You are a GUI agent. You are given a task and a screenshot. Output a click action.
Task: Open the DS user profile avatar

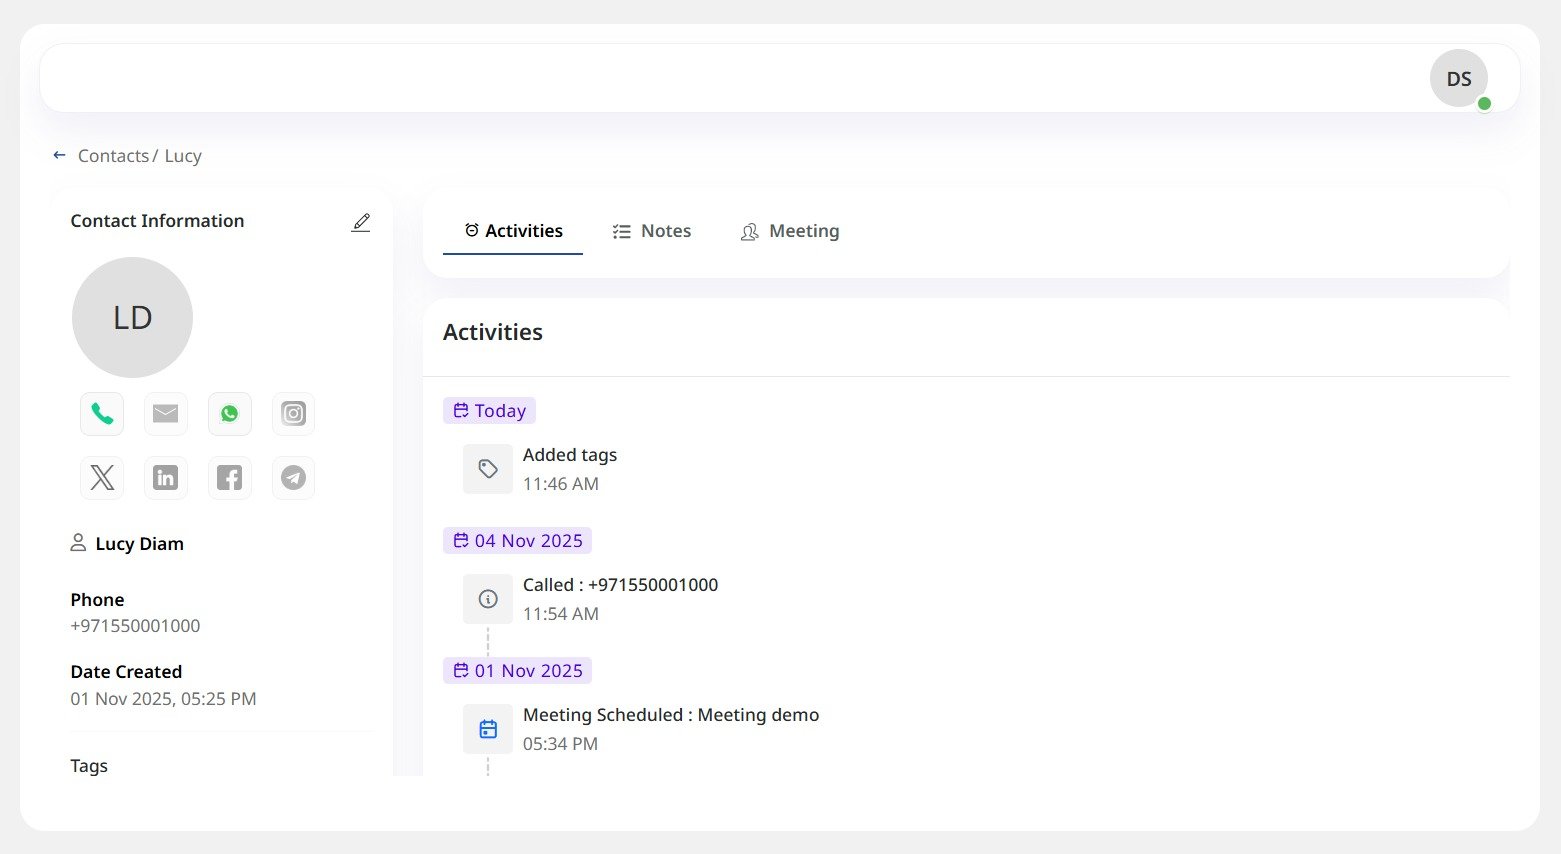pyautogui.click(x=1458, y=79)
